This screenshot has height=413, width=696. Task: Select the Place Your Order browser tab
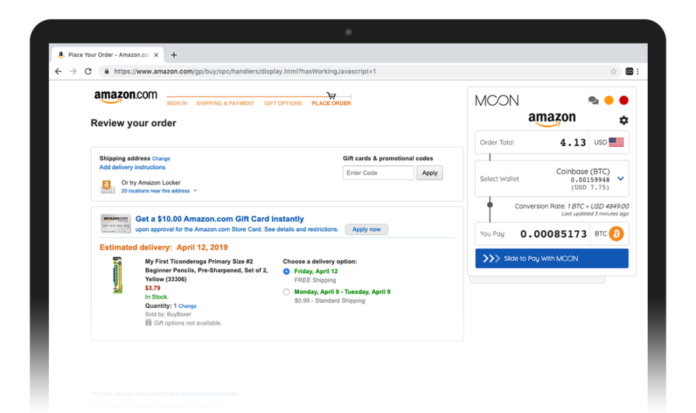point(108,55)
